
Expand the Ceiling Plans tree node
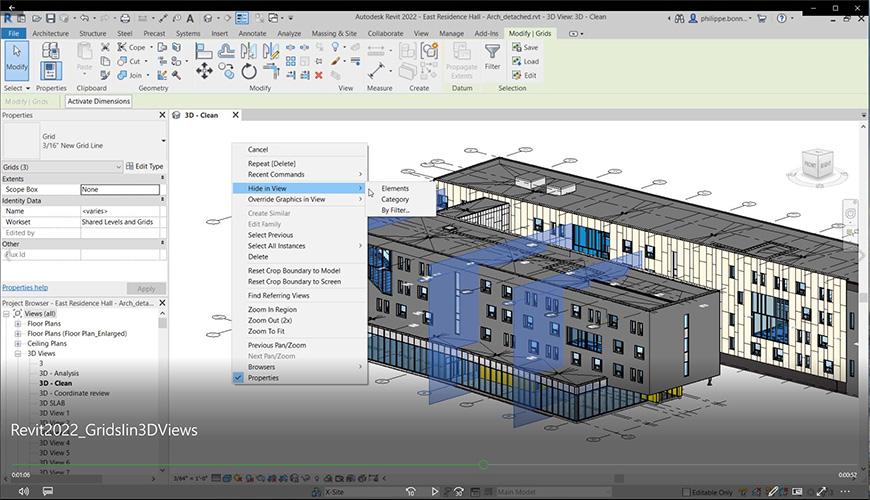(x=18, y=344)
